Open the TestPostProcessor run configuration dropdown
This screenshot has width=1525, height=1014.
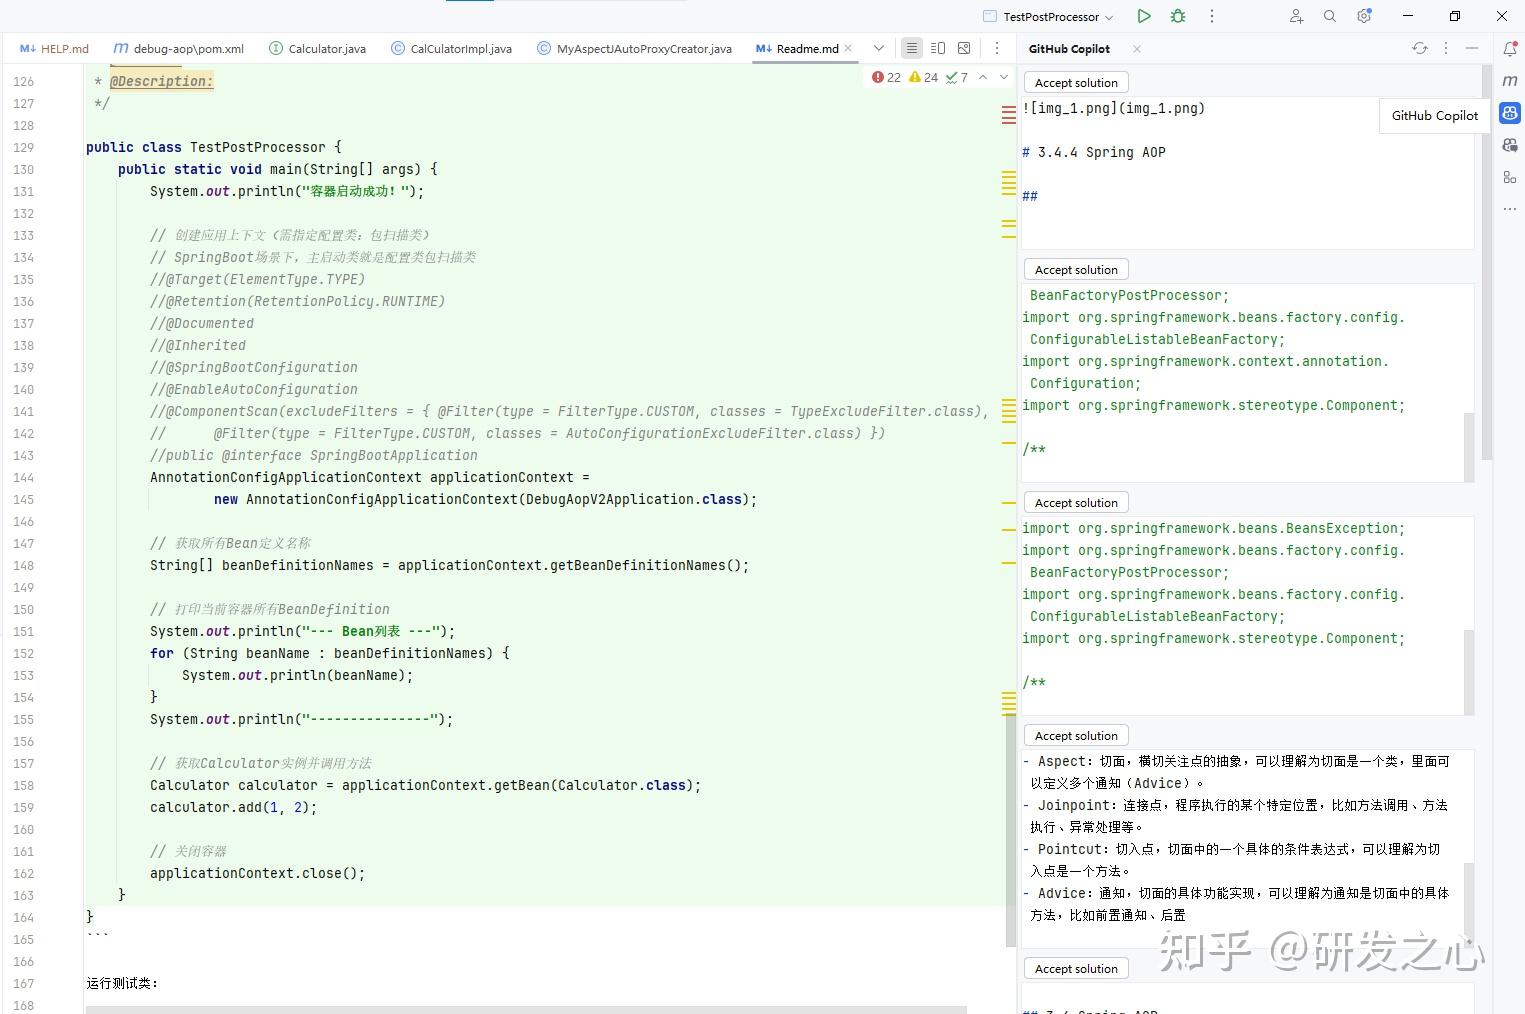1110,16
